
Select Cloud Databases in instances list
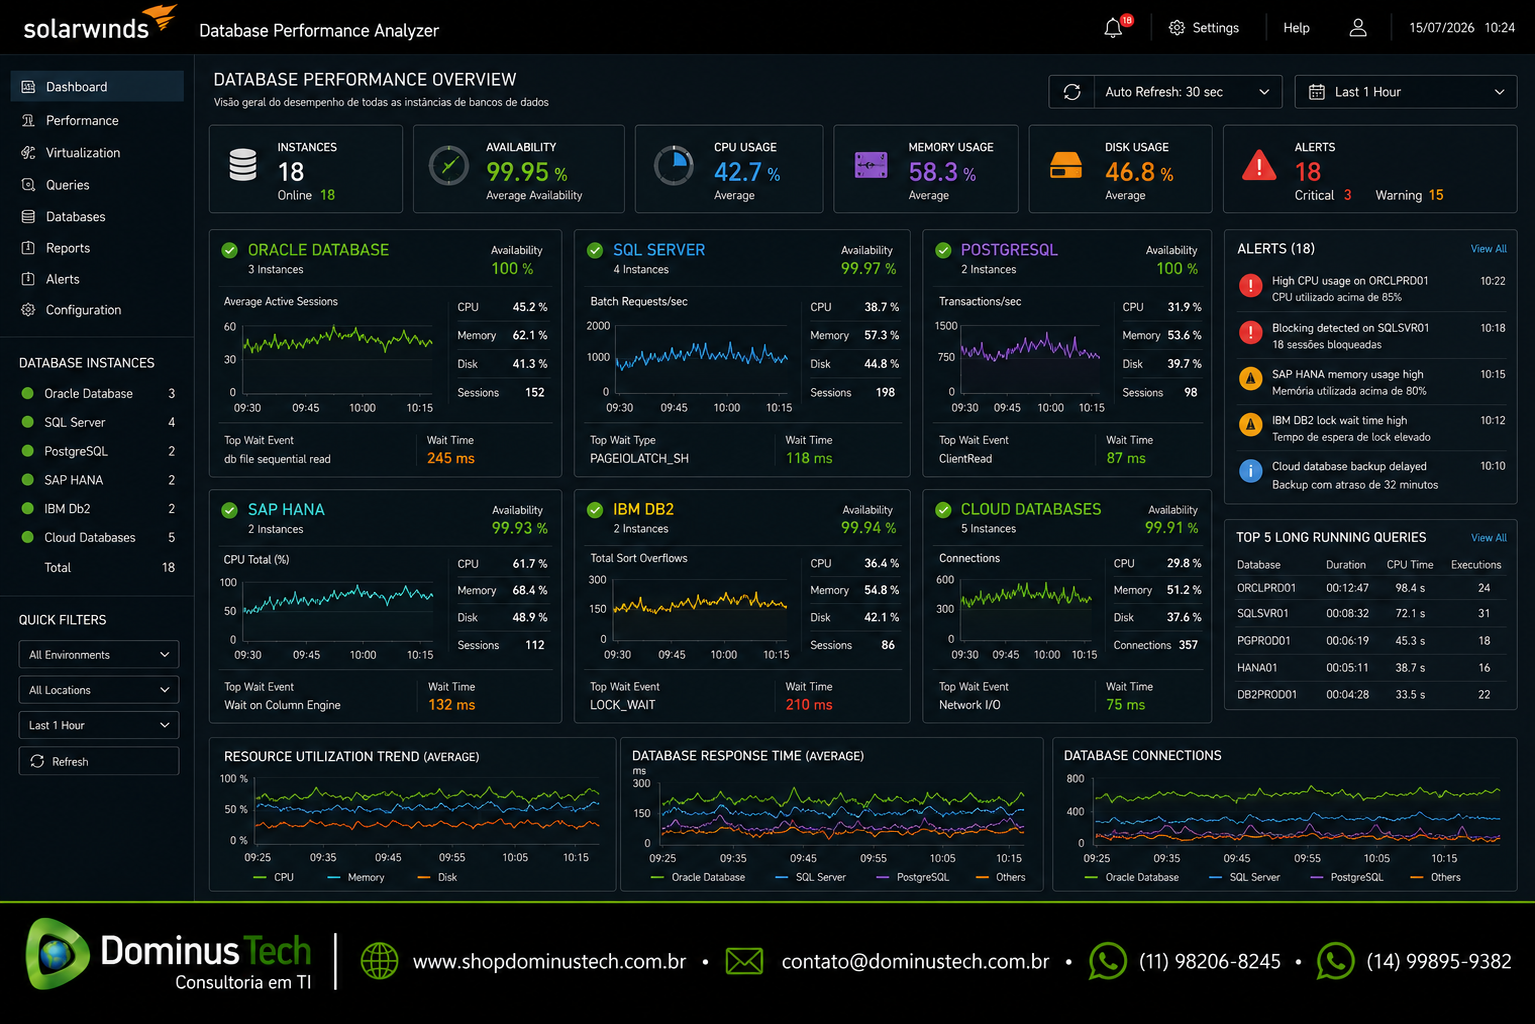coord(98,538)
